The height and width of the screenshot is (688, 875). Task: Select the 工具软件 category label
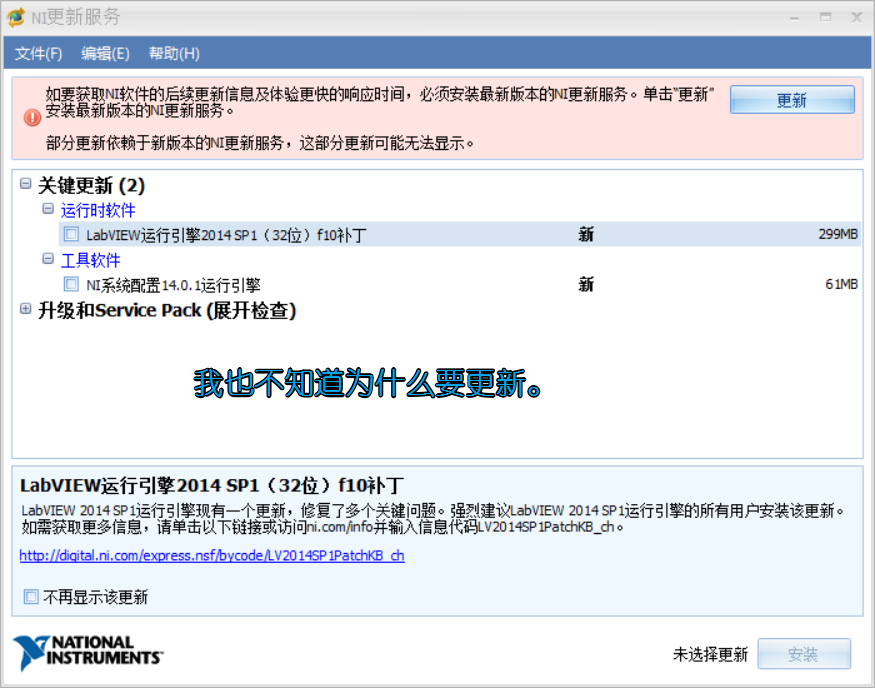[x=90, y=260]
